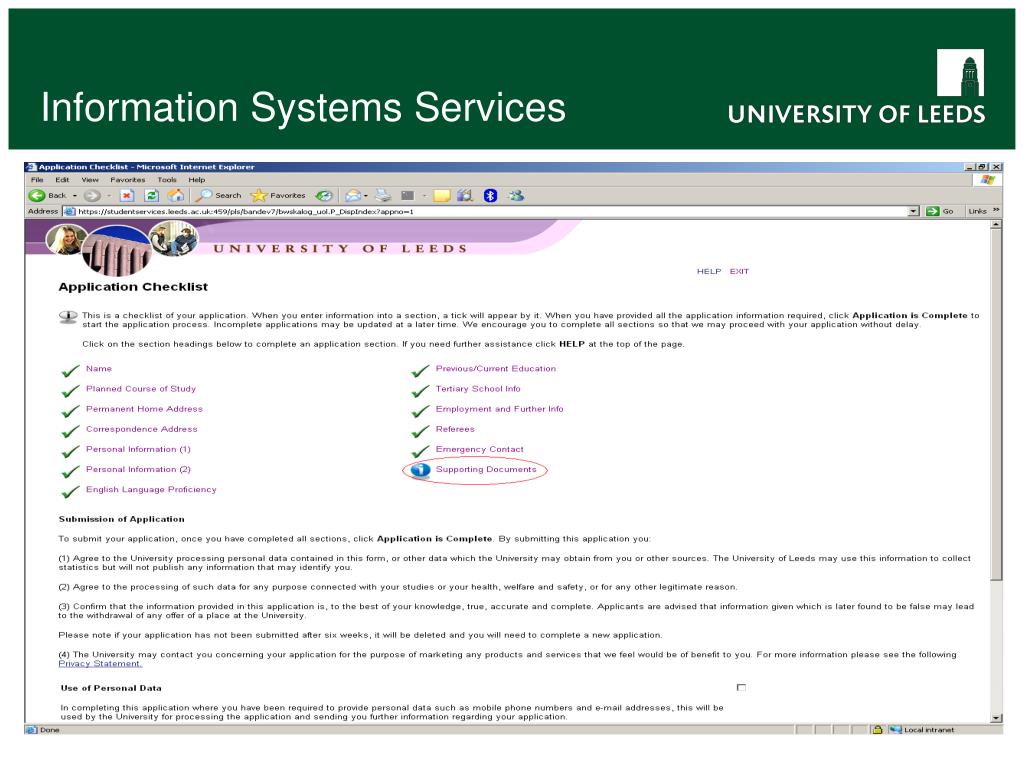Click the Forward arrow button
Viewport: 1024px width, 768px height.
tap(92, 195)
